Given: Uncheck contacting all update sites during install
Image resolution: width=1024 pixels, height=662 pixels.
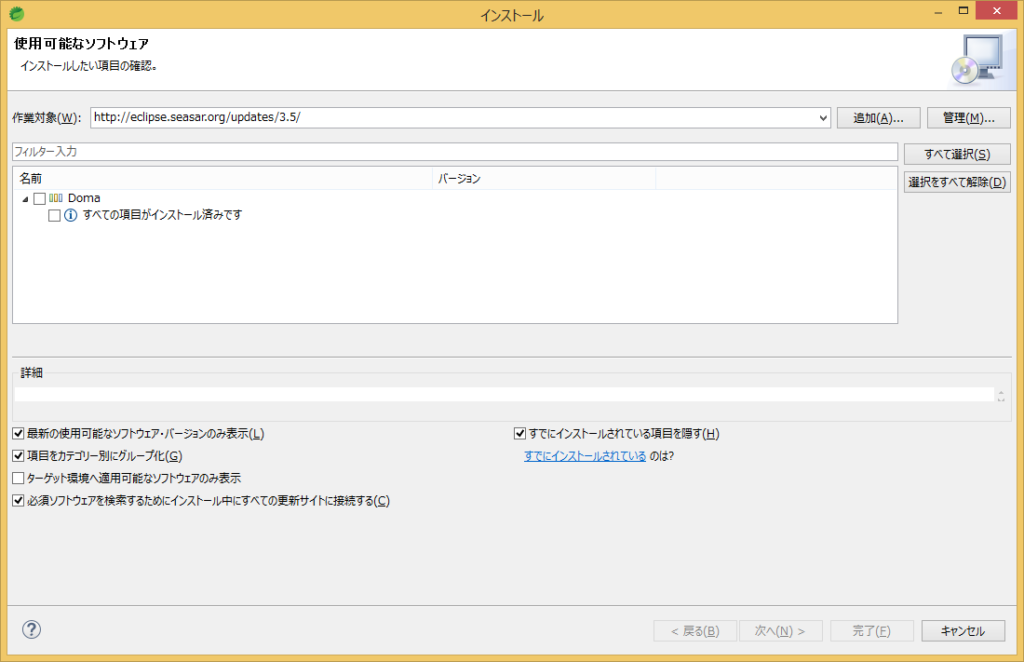Looking at the screenshot, I should tap(17, 500).
